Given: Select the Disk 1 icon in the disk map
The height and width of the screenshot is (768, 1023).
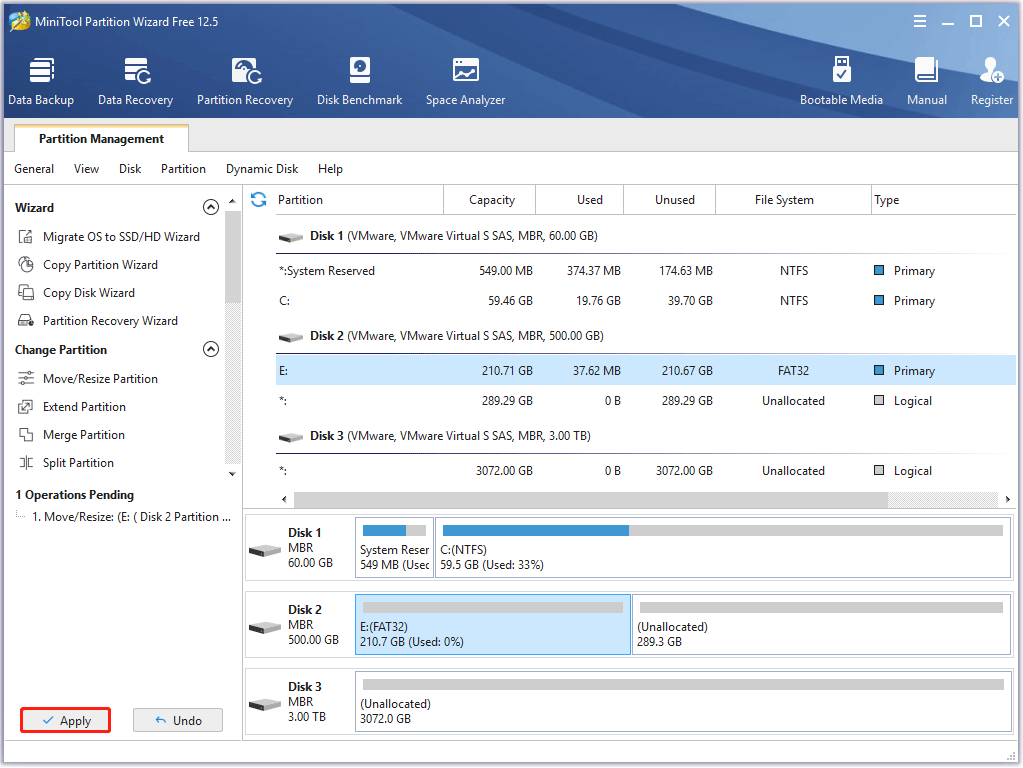Looking at the screenshot, I should [x=265, y=551].
